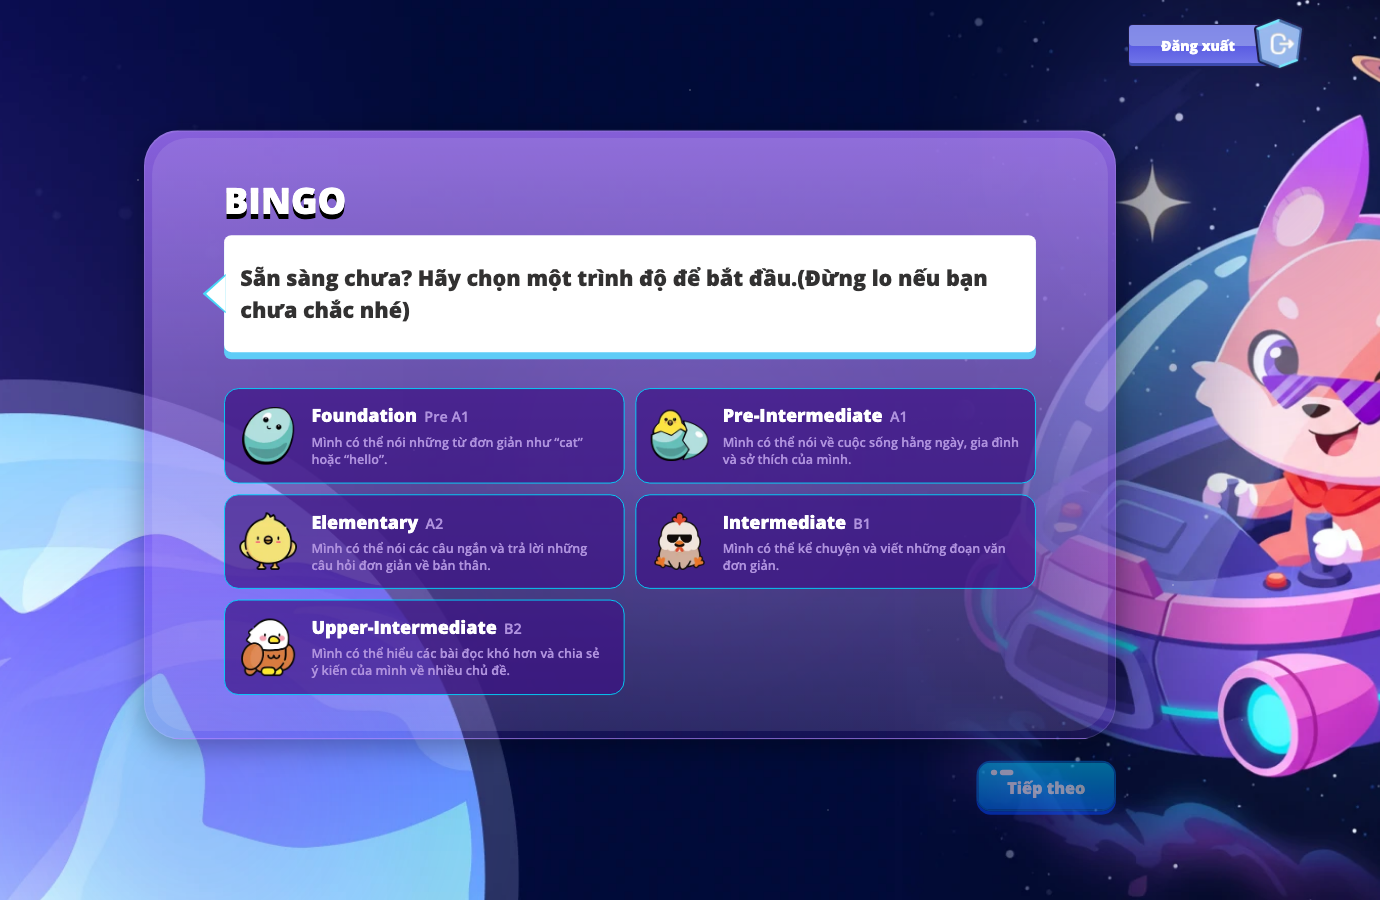This screenshot has height=900, width=1380.
Task: Click the yellow chick Elementary icon
Action: [268, 541]
